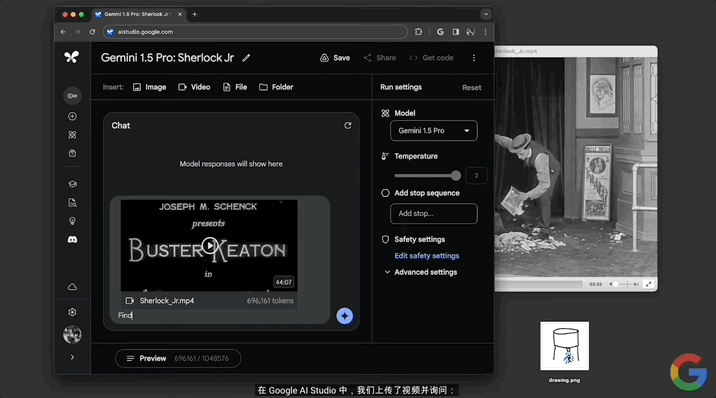
Task: Clear the chat with refresh icon
Action: 347,126
